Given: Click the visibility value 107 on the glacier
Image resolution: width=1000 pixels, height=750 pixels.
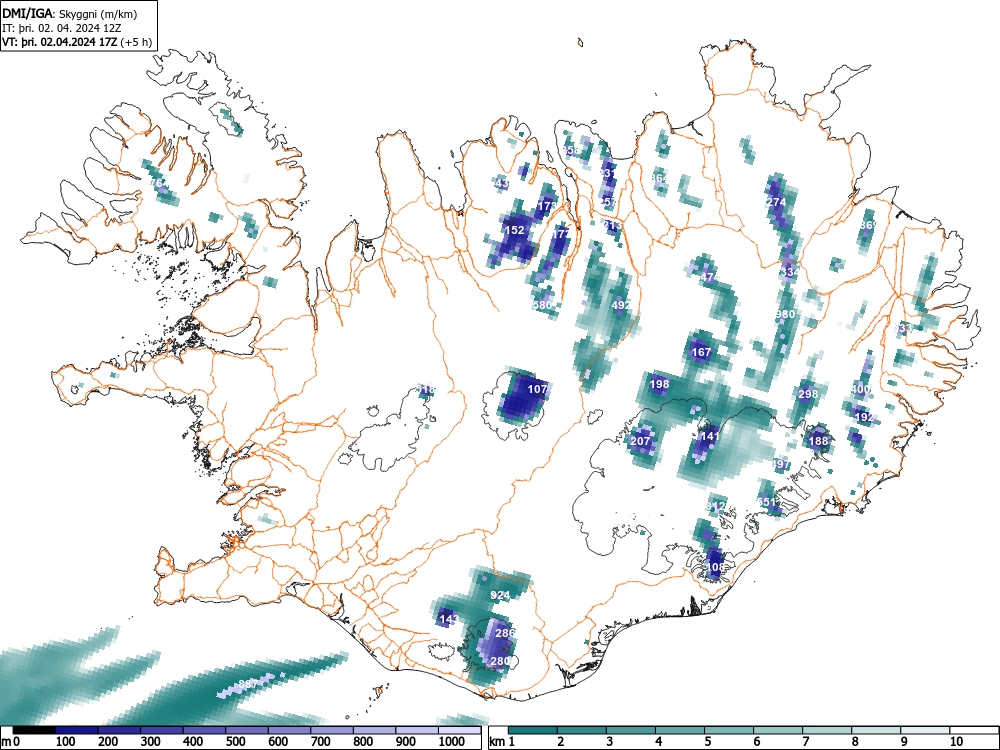Looking at the screenshot, I should [x=538, y=389].
